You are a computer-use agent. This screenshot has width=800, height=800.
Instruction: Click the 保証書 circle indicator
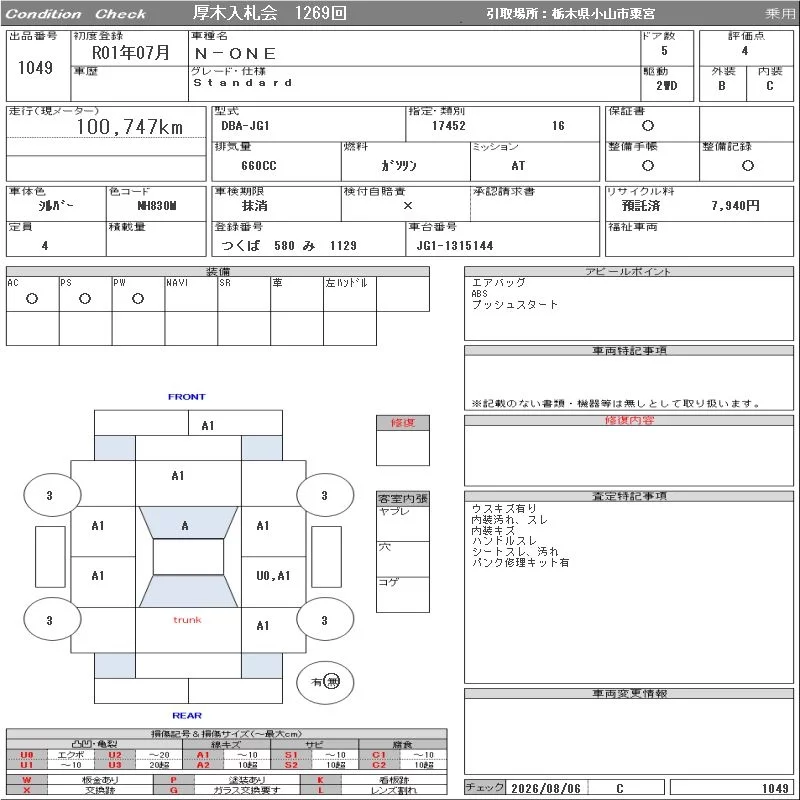648,126
